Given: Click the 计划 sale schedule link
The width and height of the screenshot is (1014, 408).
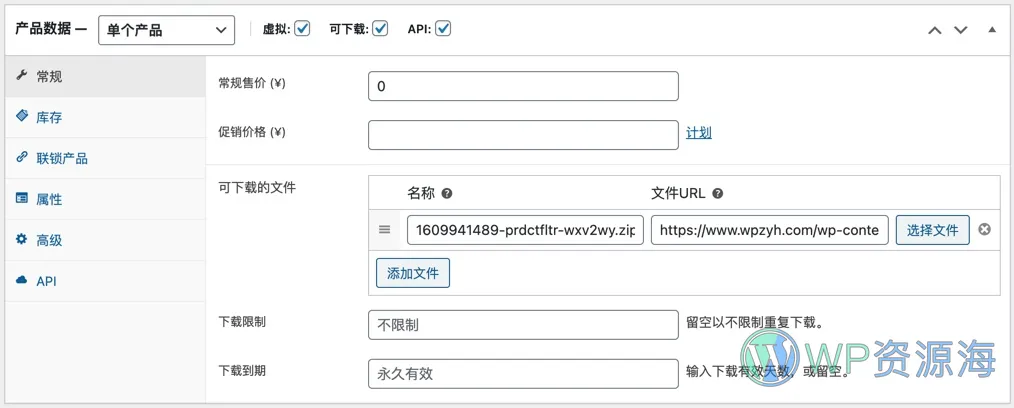Looking at the screenshot, I should pos(698,133).
